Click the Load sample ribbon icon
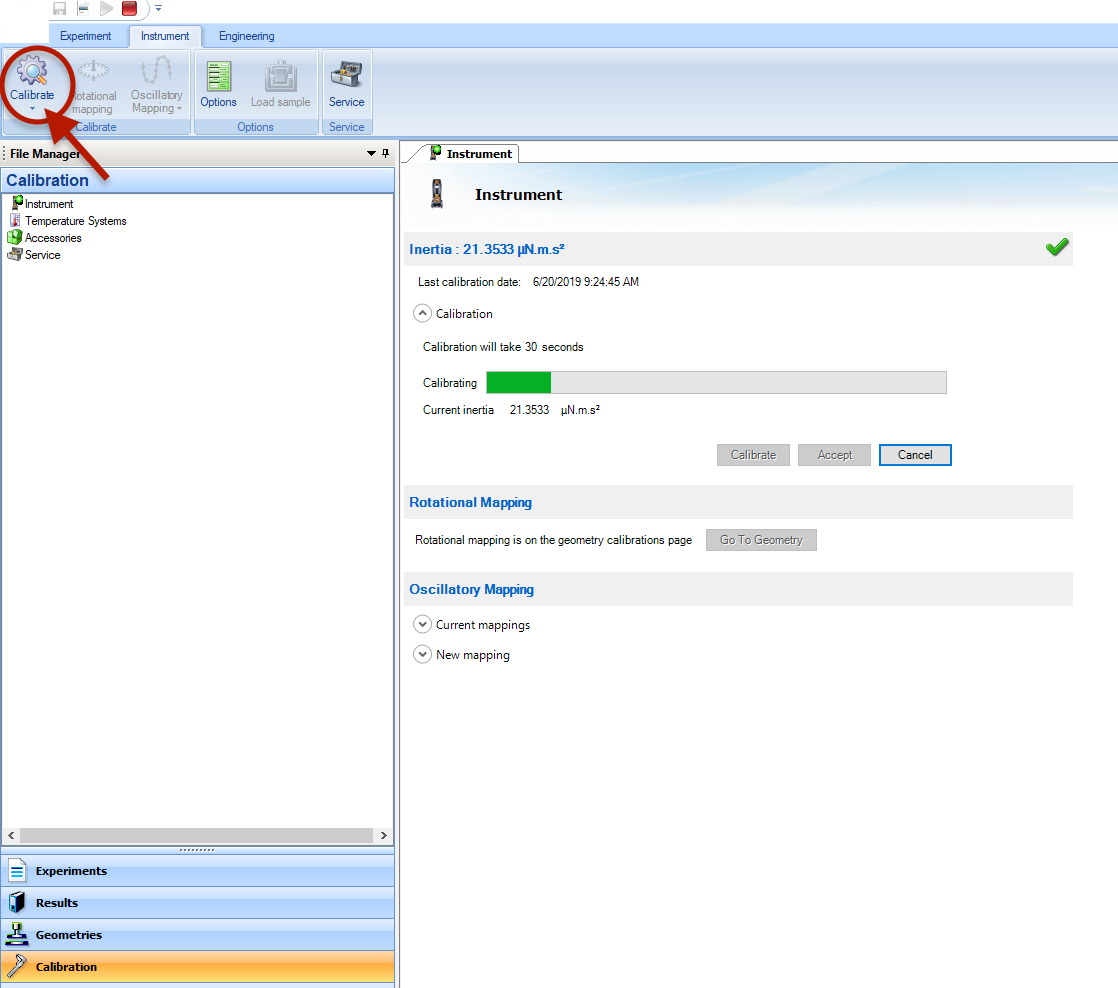This screenshot has height=988, width=1118. (280, 76)
